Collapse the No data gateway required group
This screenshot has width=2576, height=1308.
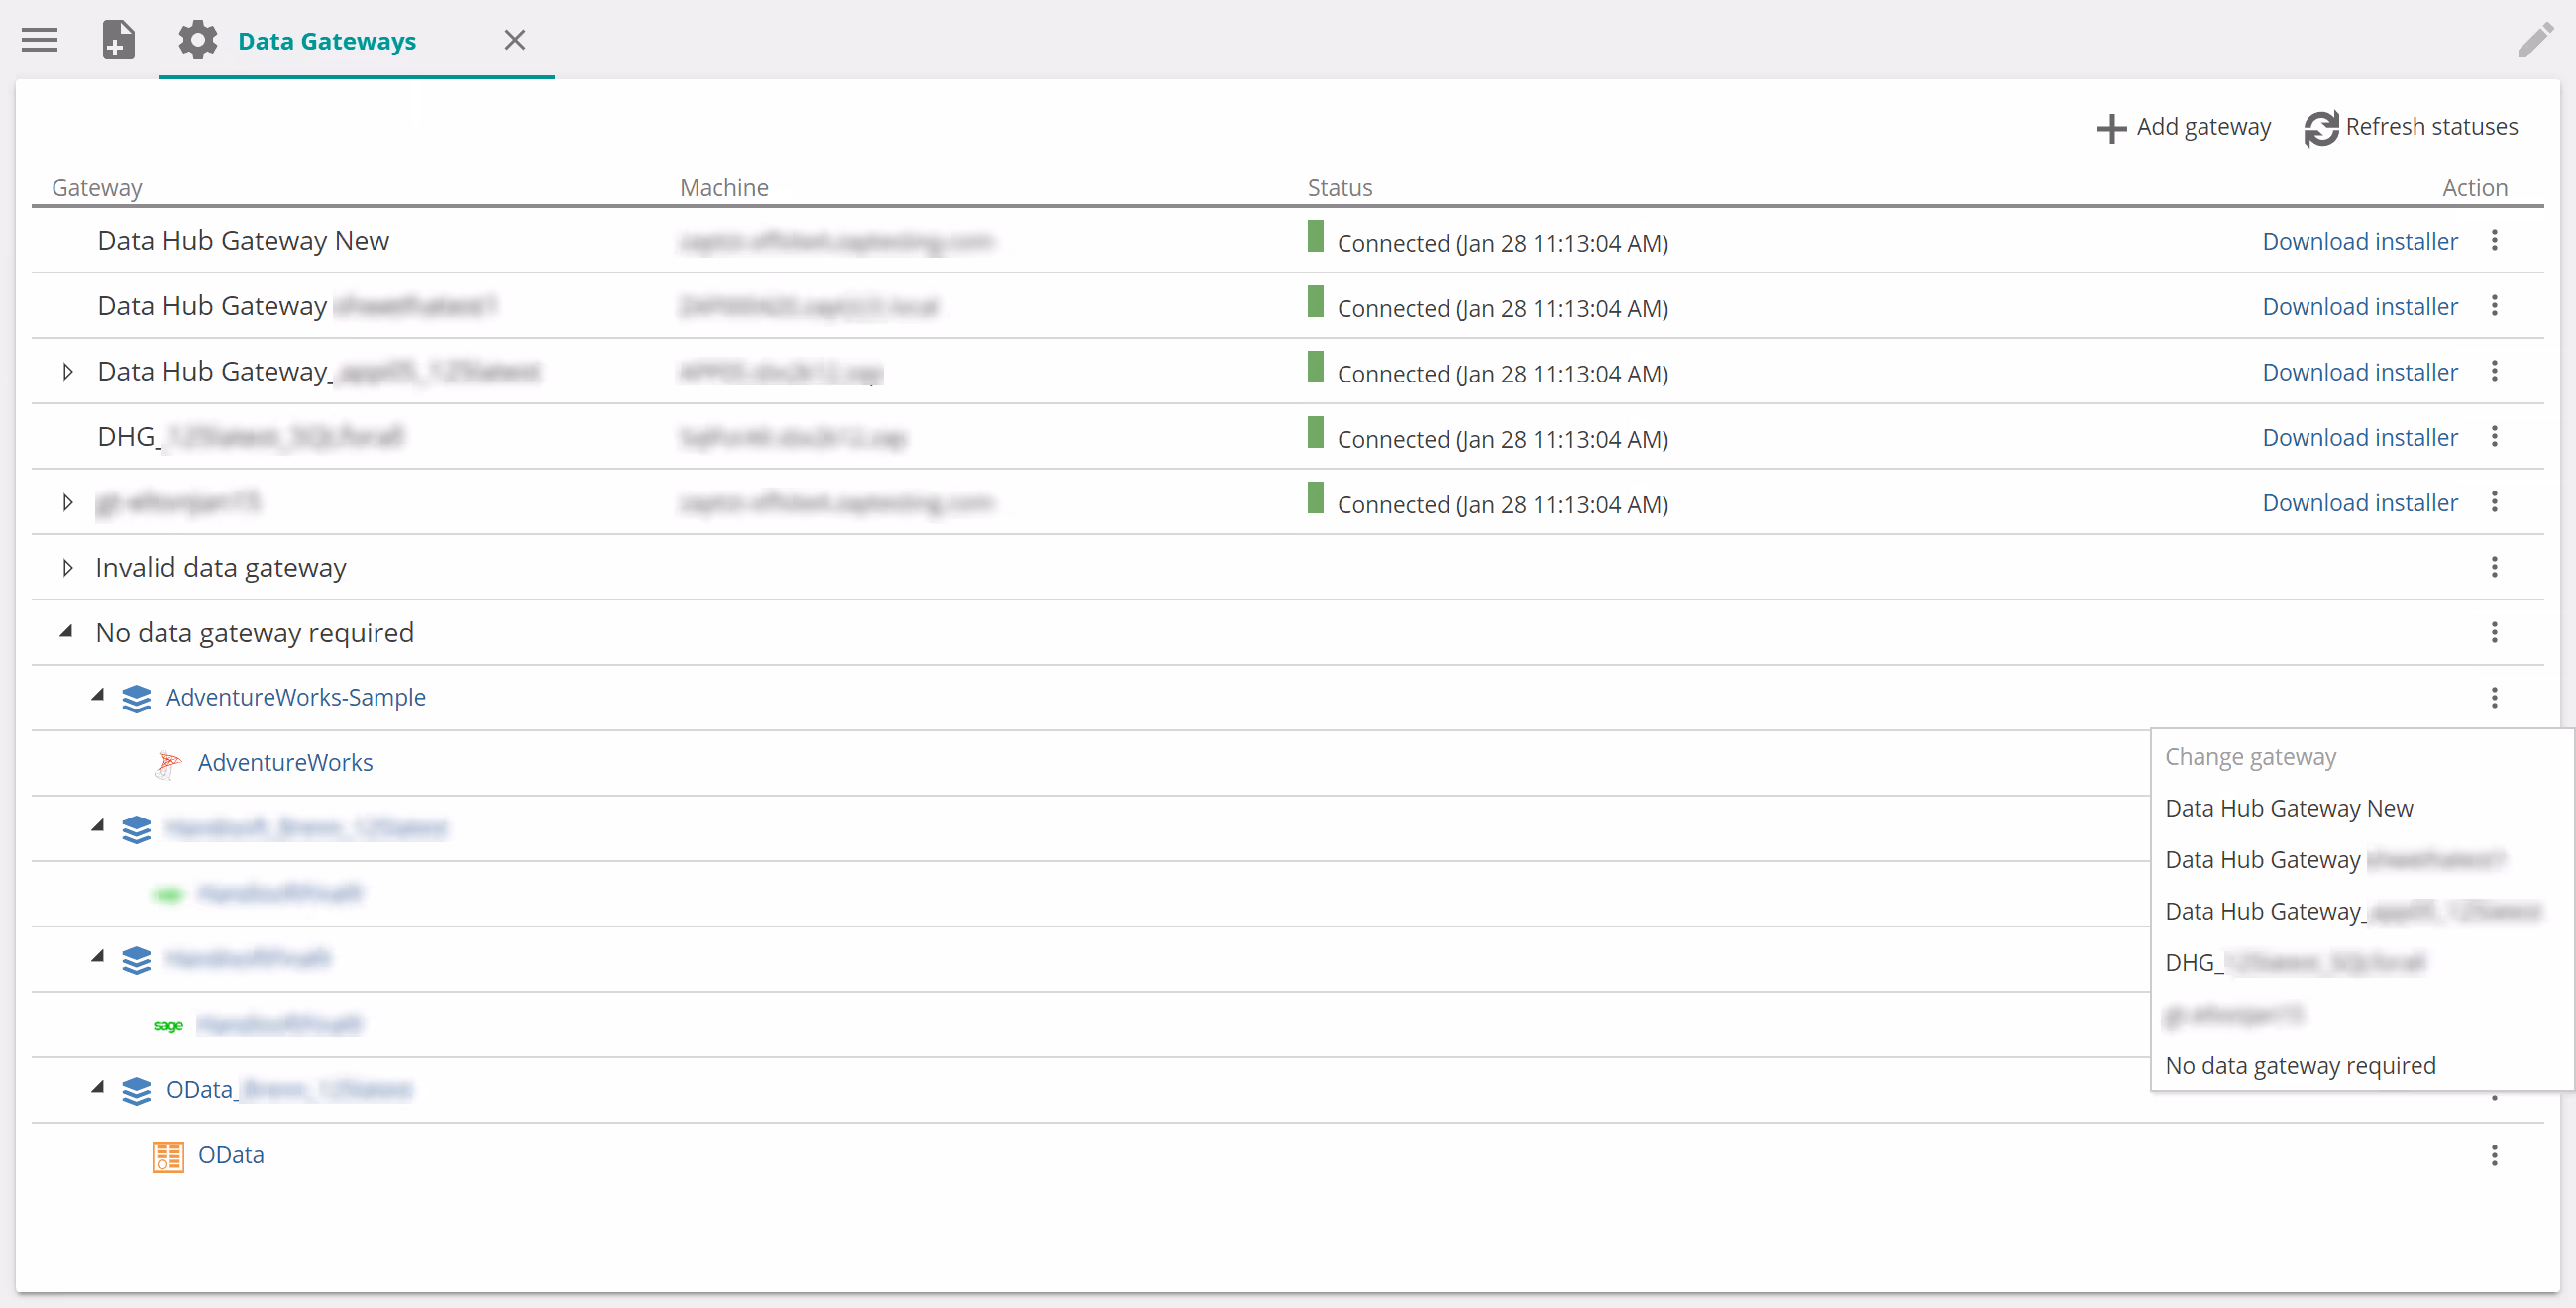[67, 632]
